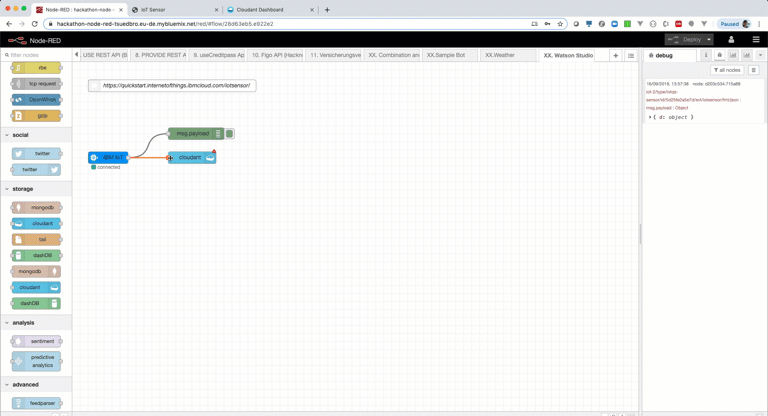The image size is (768, 416).
Task: Select mongodb palette node with right icon
Action: [36, 271]
